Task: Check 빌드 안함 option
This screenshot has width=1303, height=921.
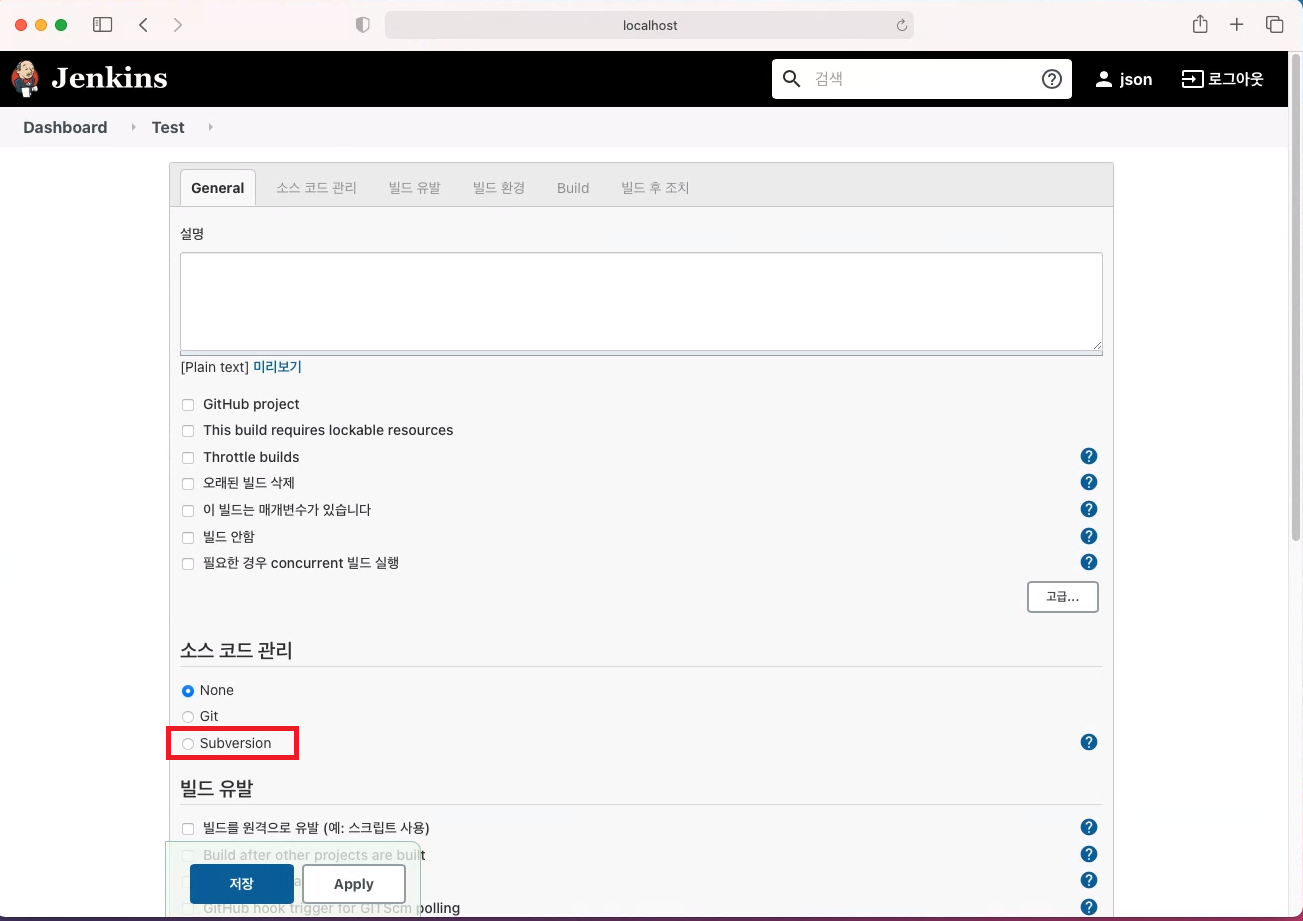Action: [188, 538]
